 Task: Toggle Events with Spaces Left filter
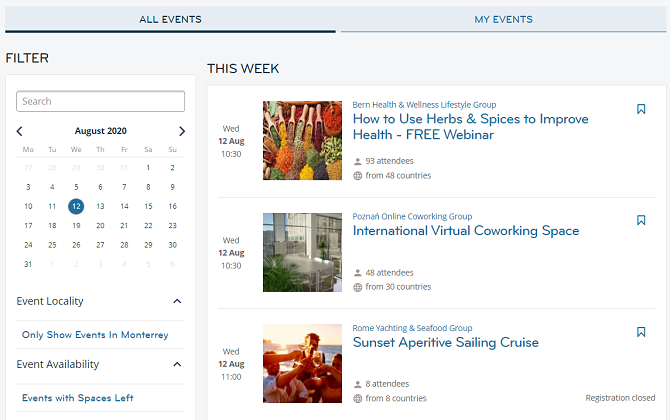click(77, 398)
